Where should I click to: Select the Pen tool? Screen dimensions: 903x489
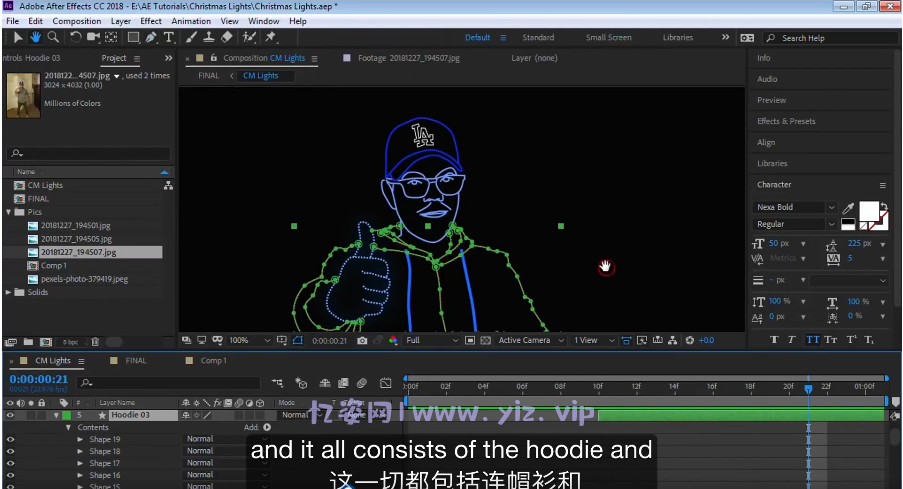[151, 37]
